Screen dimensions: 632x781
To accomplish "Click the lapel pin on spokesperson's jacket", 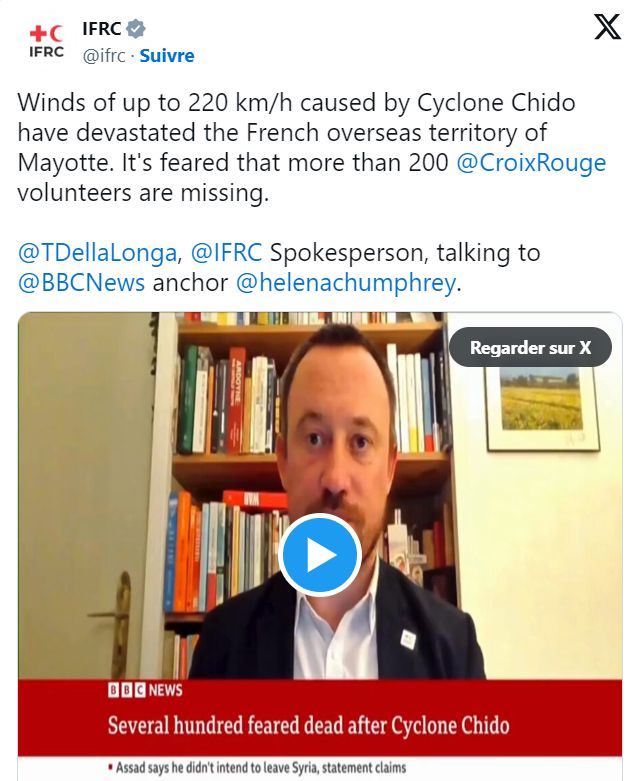I will [408, 639].
